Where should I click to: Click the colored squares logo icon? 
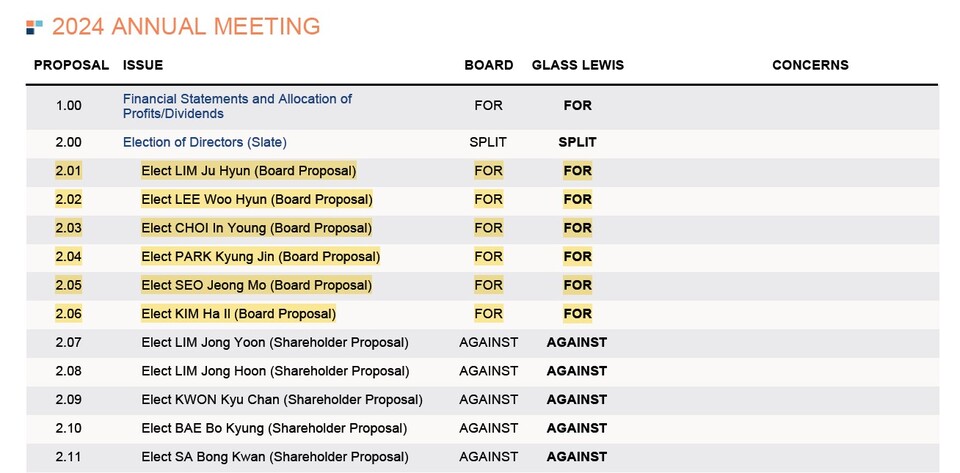tap(34, 27)
